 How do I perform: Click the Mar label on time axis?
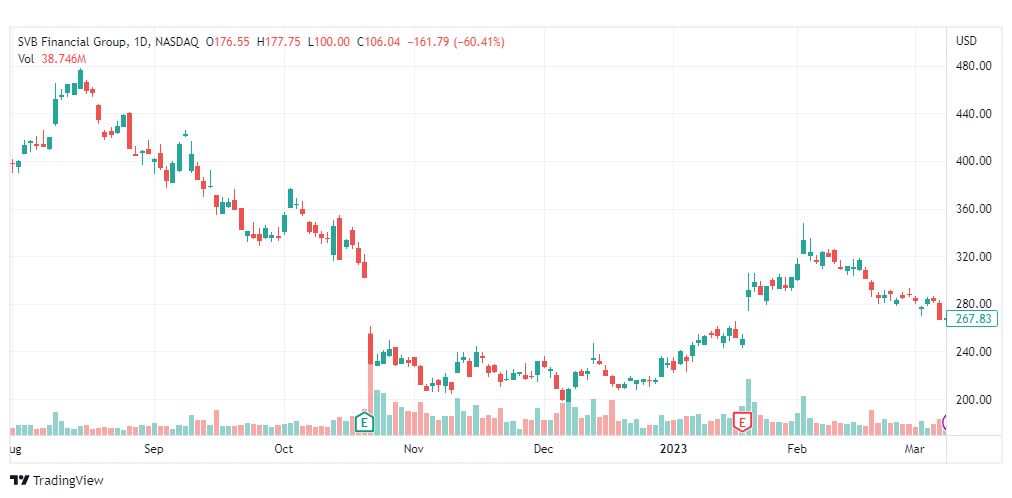tap(914, 448)
